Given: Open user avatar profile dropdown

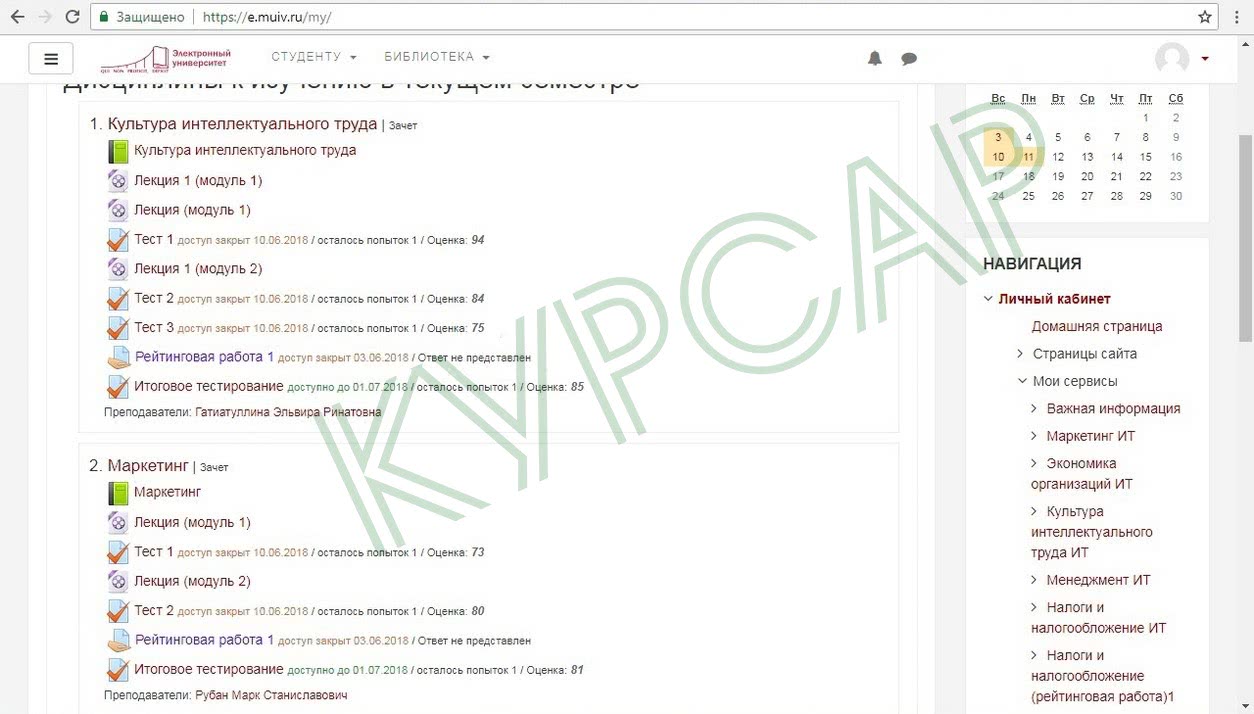Looking at the screenshot, I should (x=1181, y=59).
